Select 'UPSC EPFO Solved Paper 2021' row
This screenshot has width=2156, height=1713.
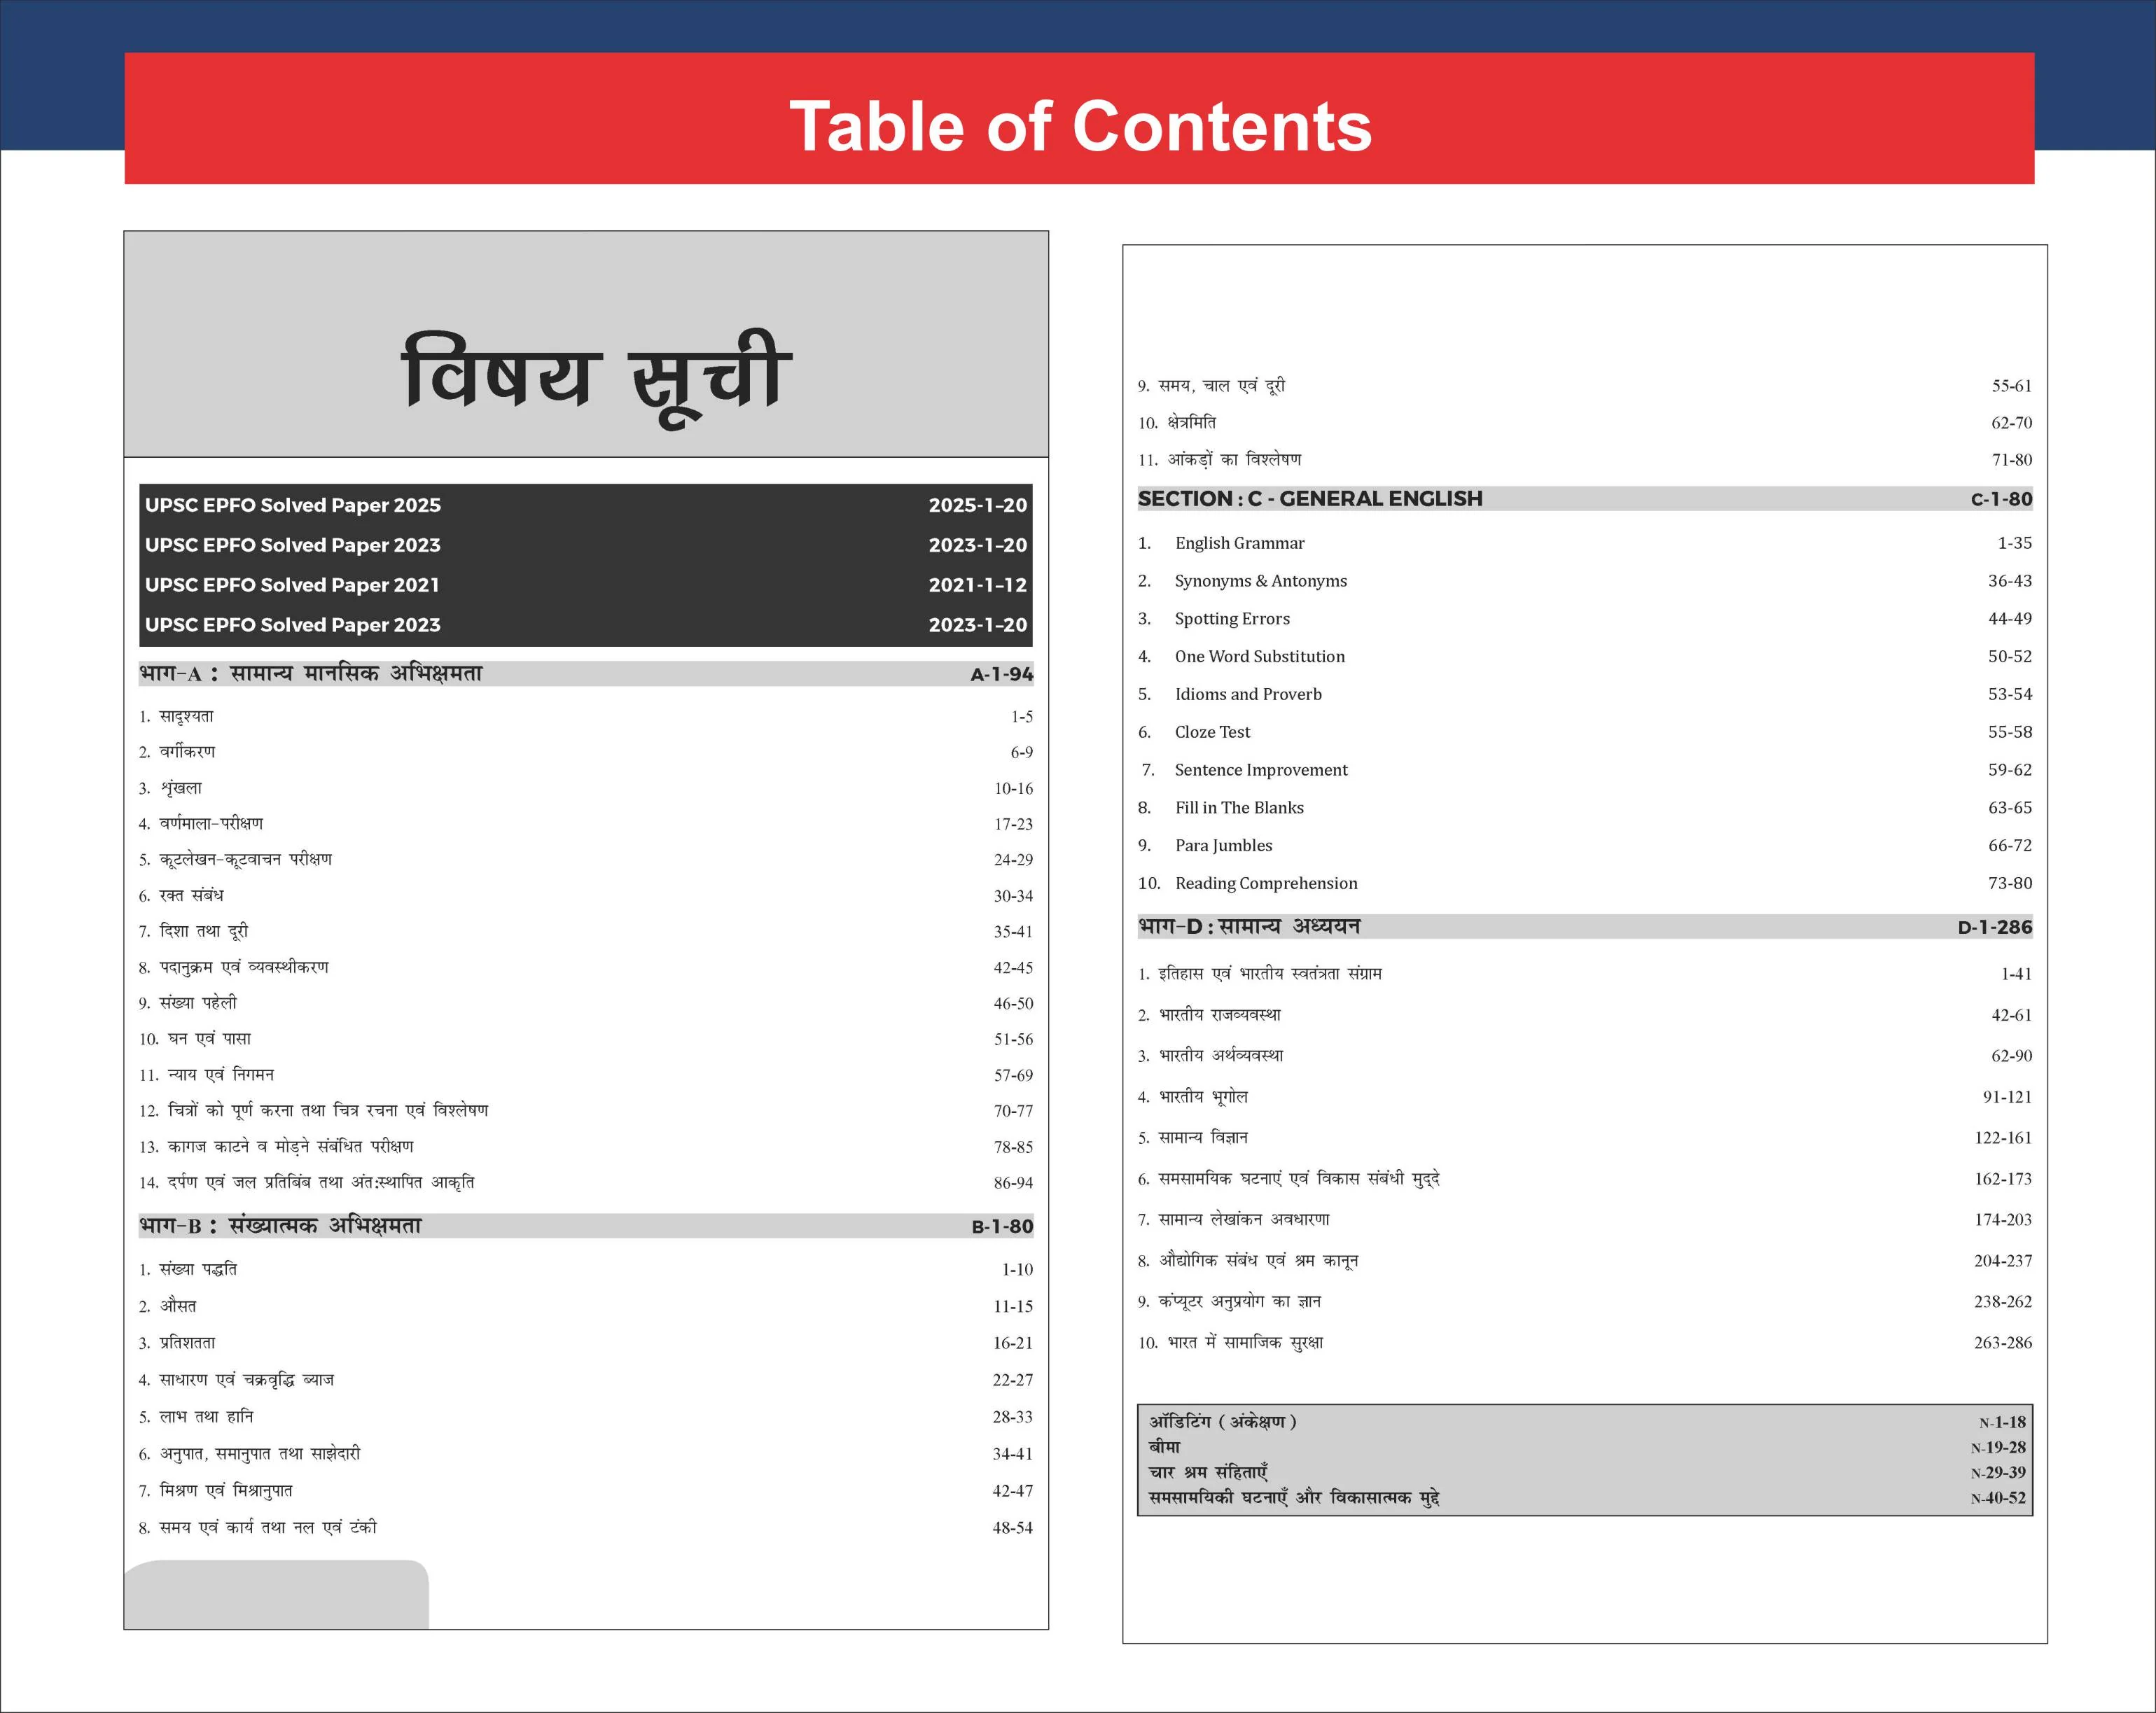click(x=586, y=585)
